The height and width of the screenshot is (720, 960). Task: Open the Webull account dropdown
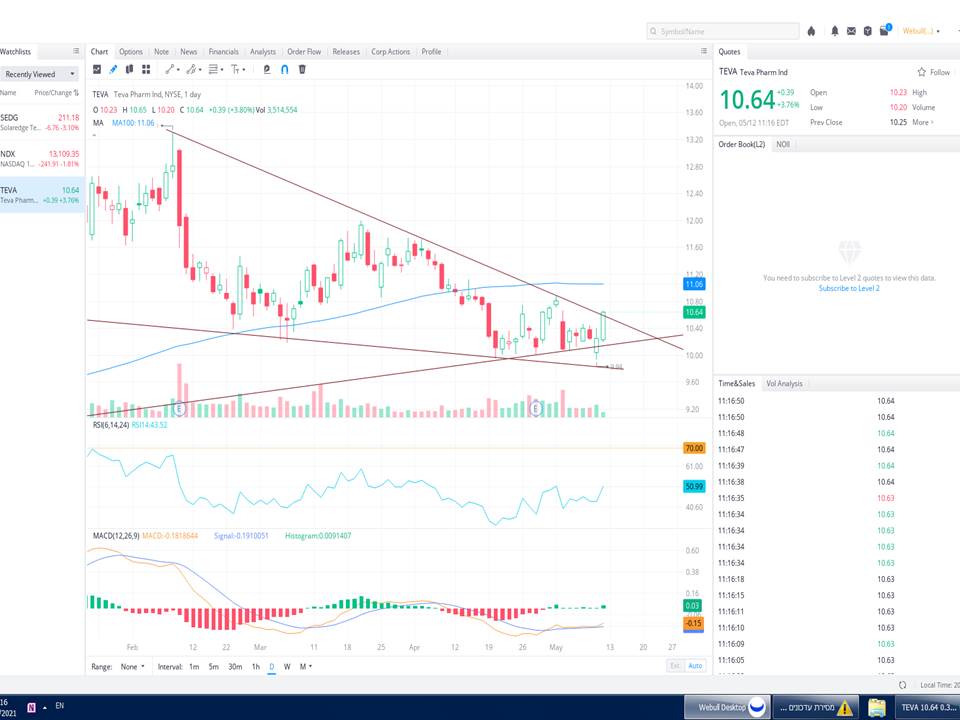click(921, 31)
